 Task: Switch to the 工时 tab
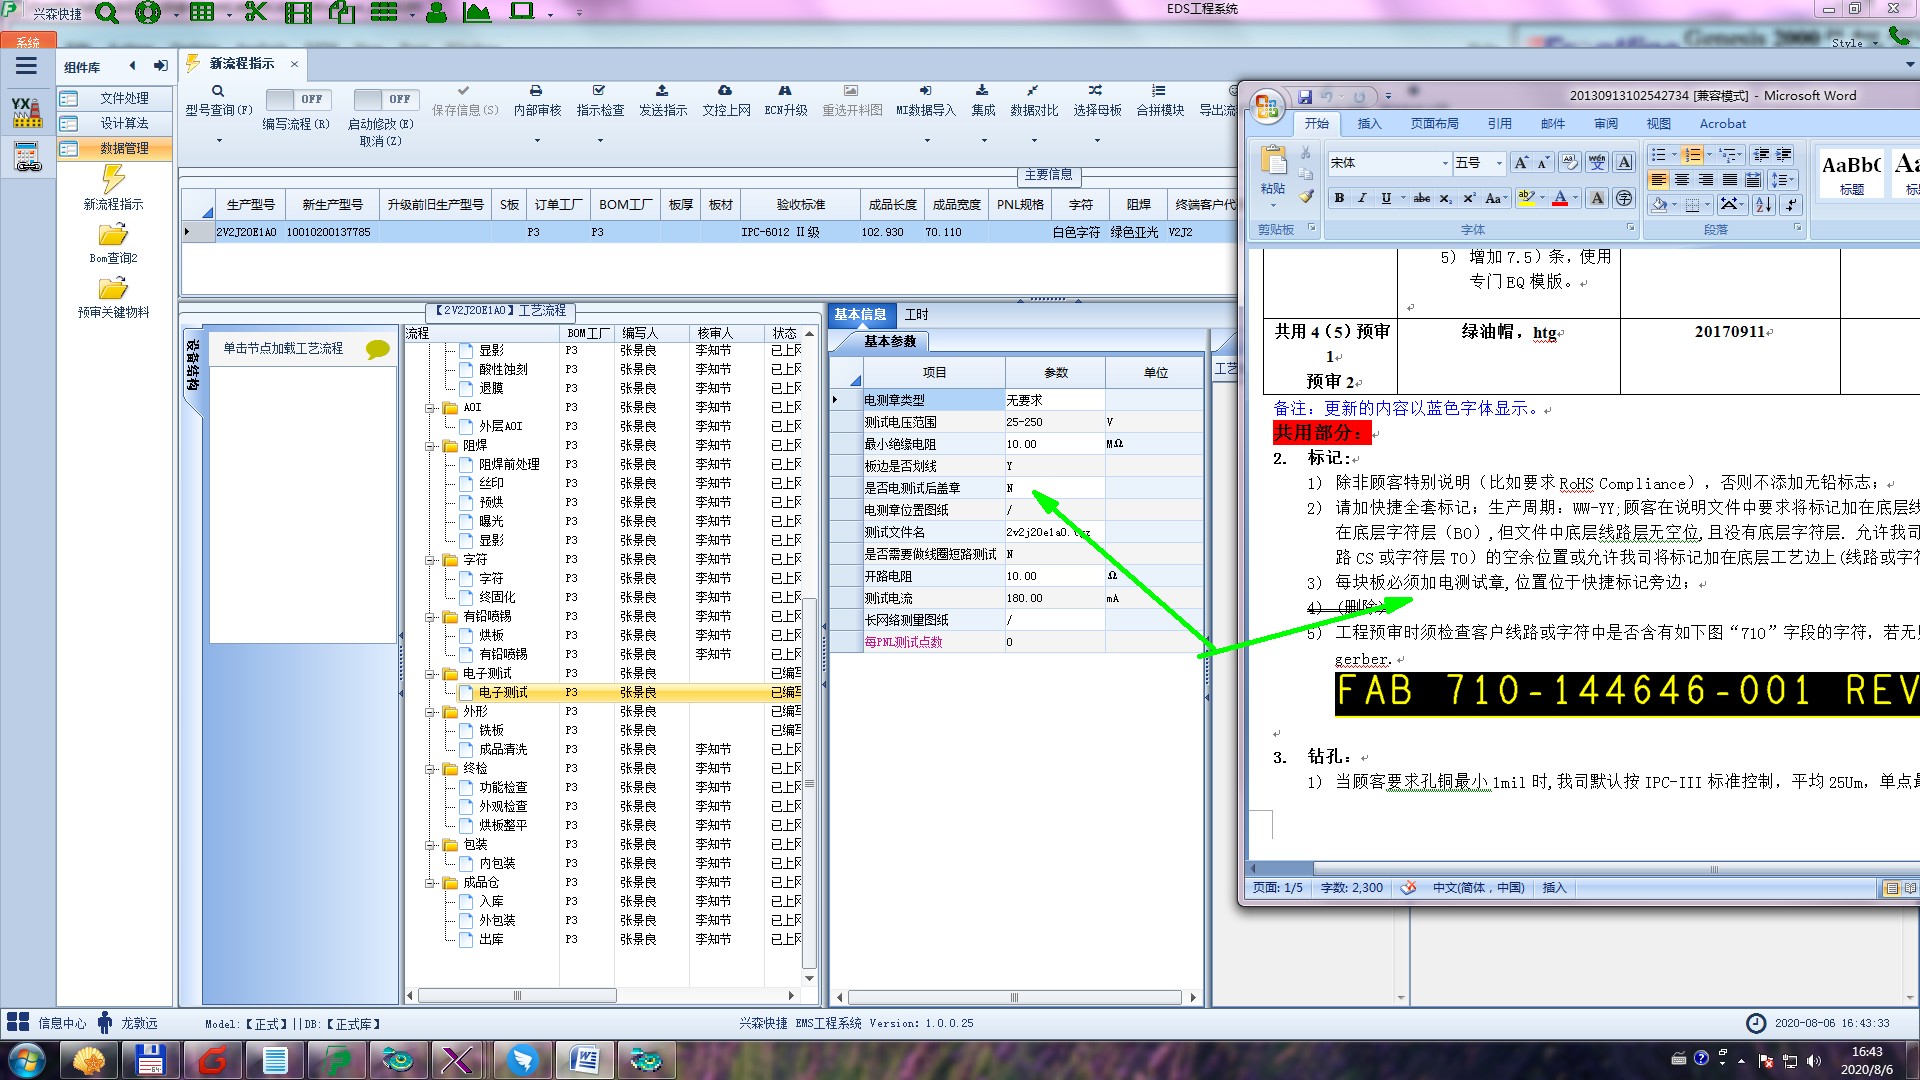(x=916, y=314)
